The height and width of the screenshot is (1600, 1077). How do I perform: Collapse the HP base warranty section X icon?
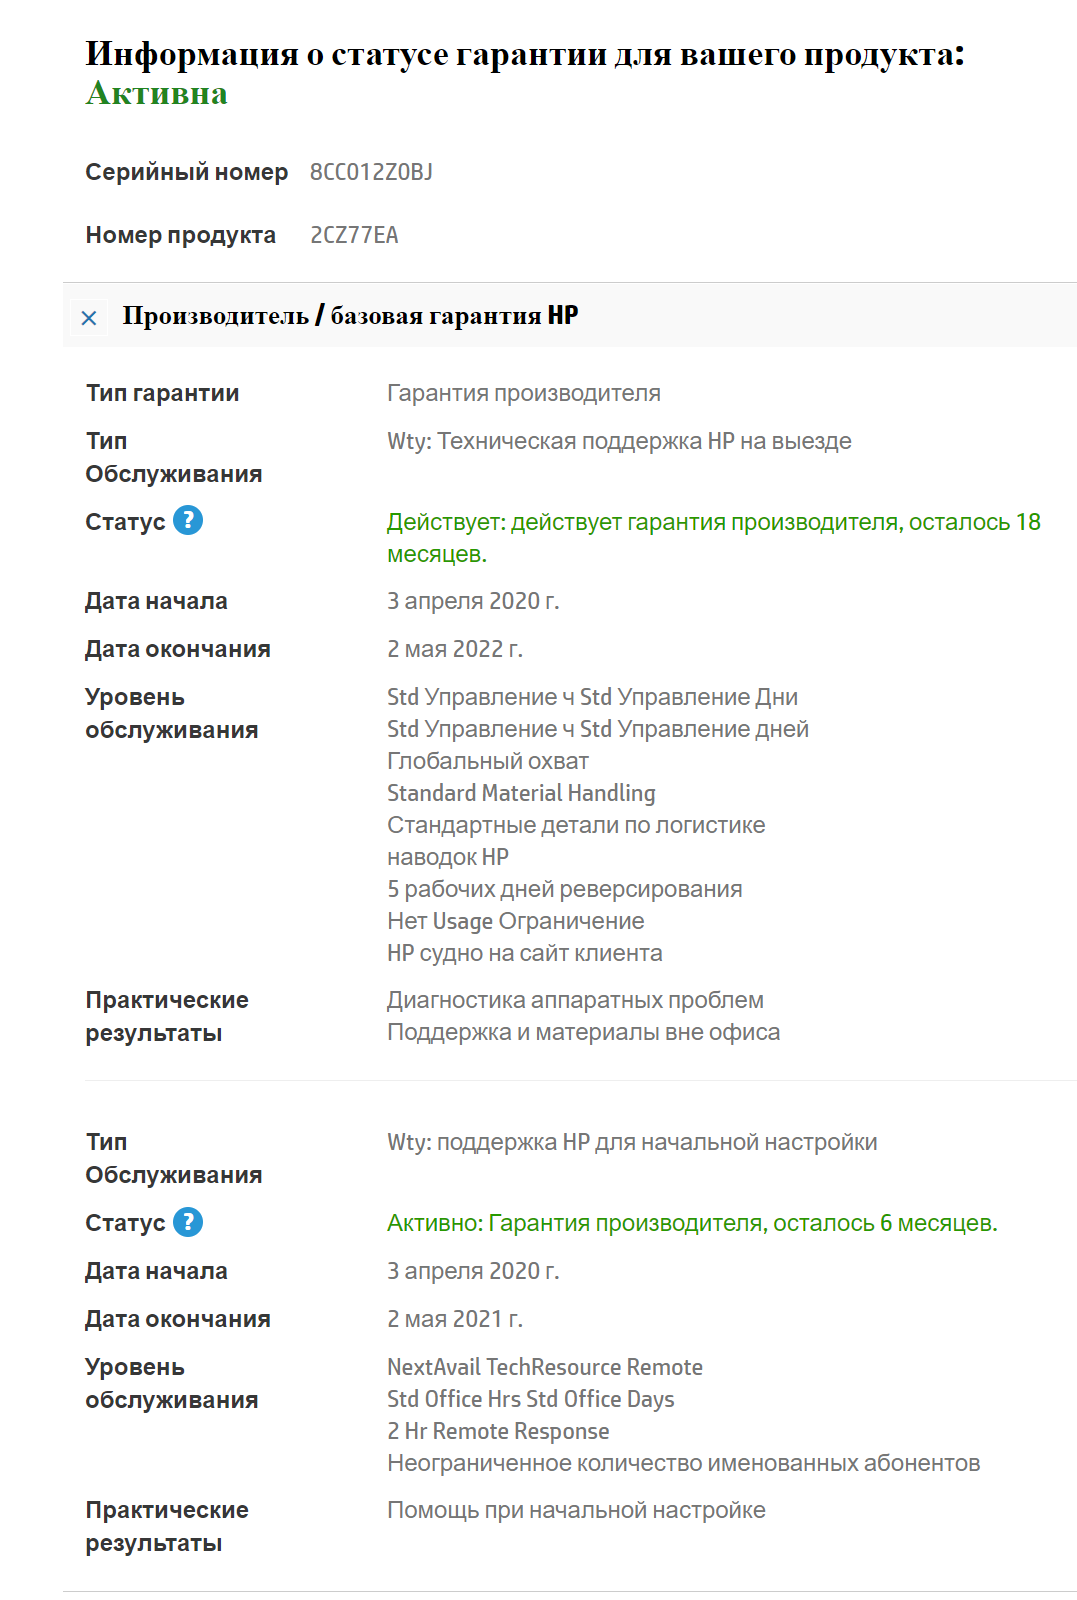(x=89, y=318)
